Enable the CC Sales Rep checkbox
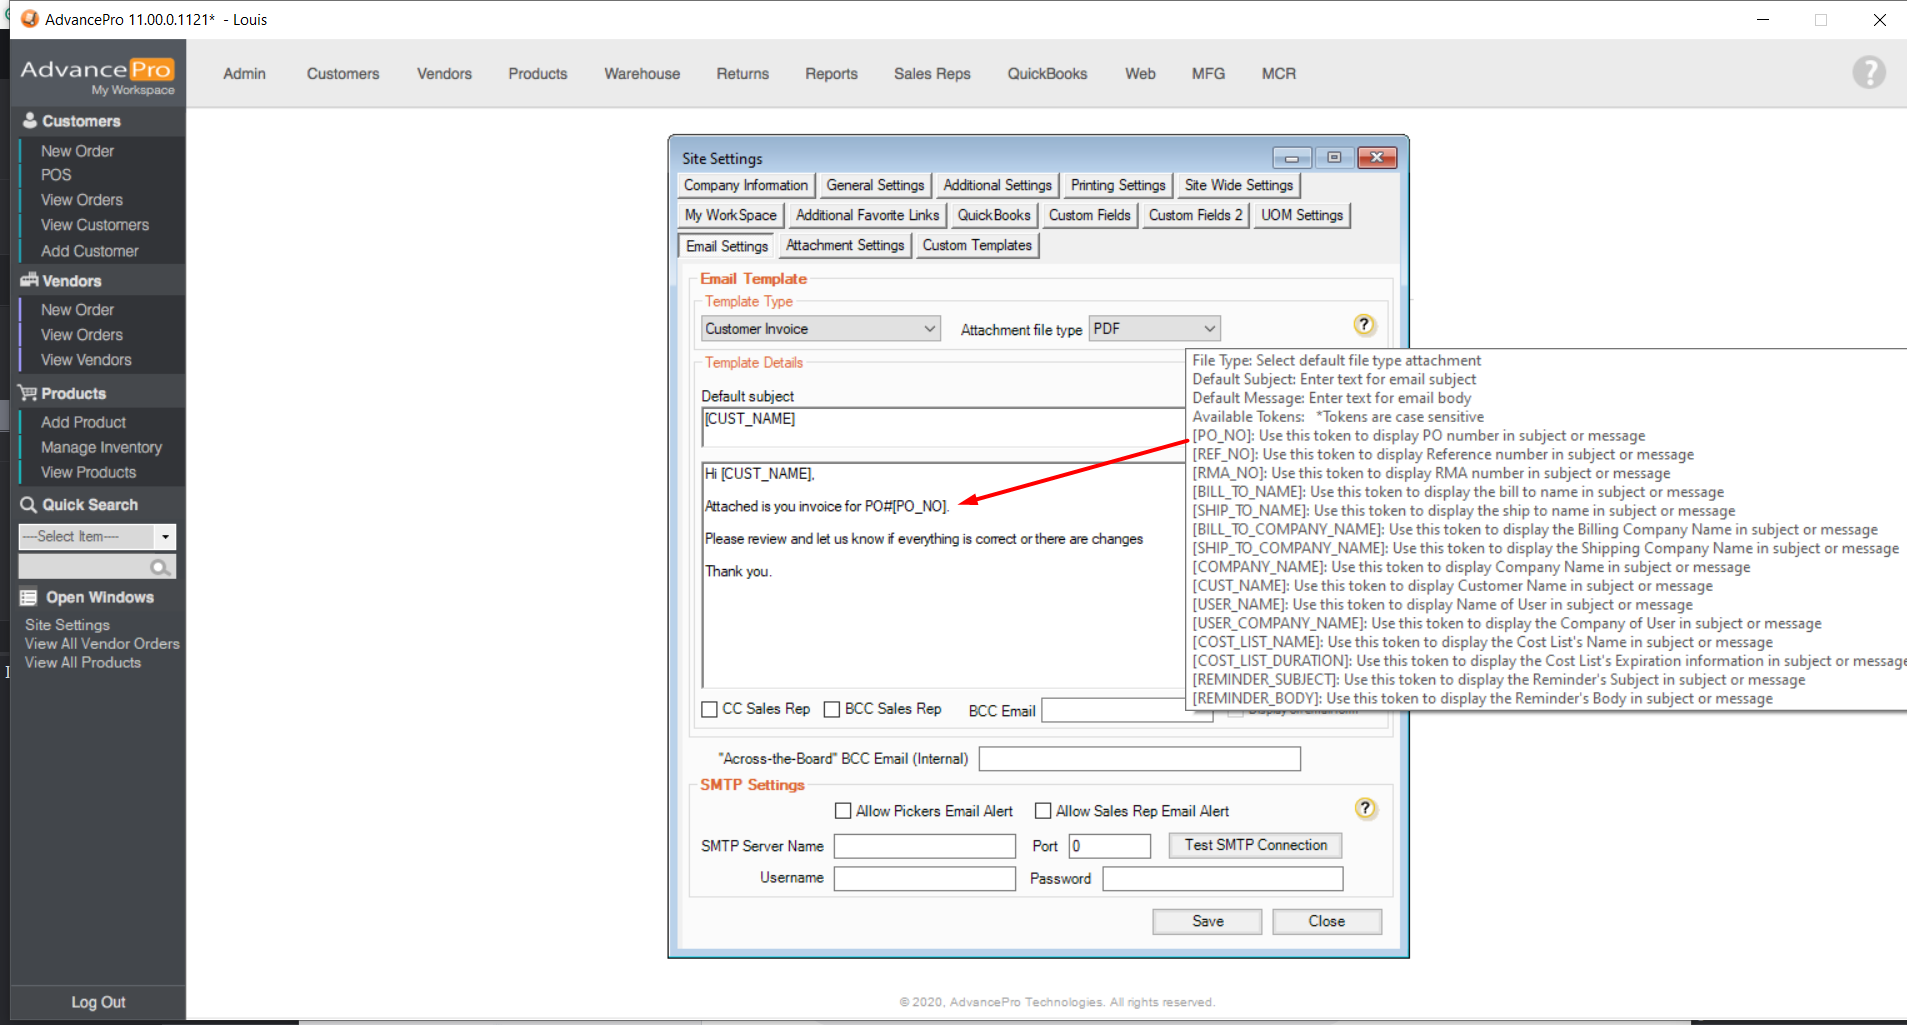Image resolution: width=1907 pixels, height=1025 pixels. (x=710, y=709)
